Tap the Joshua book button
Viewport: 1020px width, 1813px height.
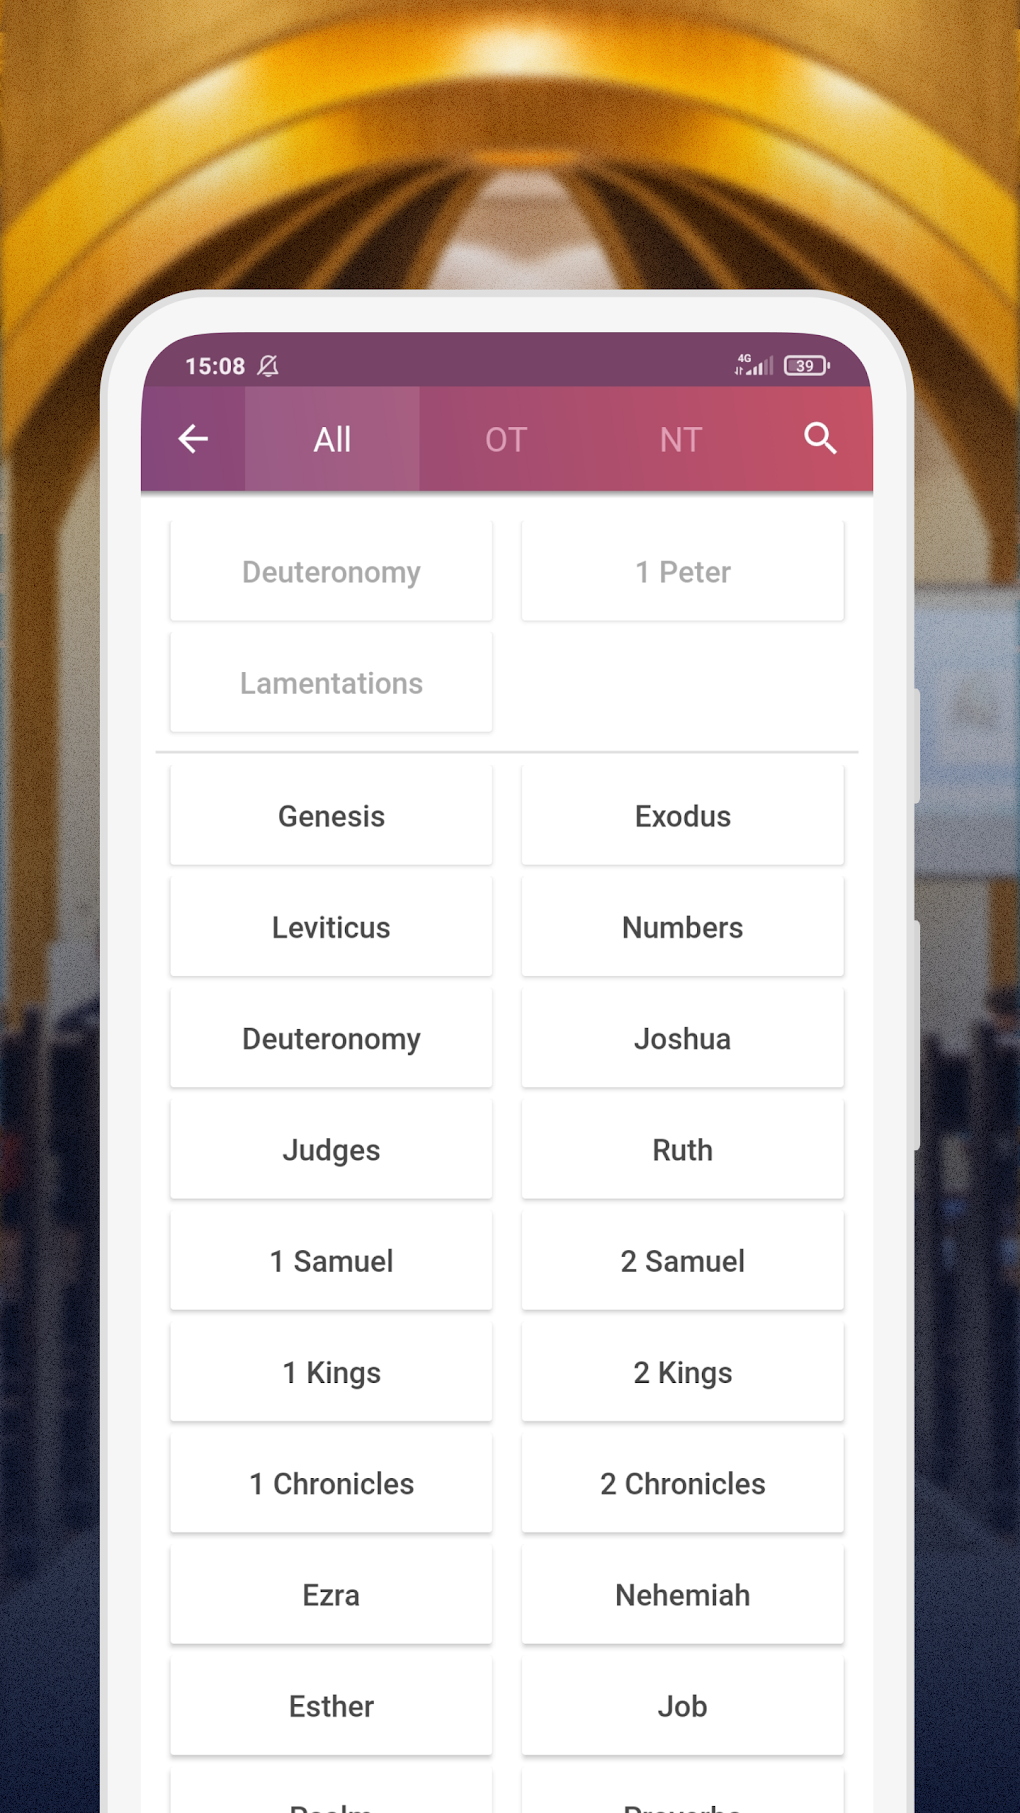[x=683, y=1039]
